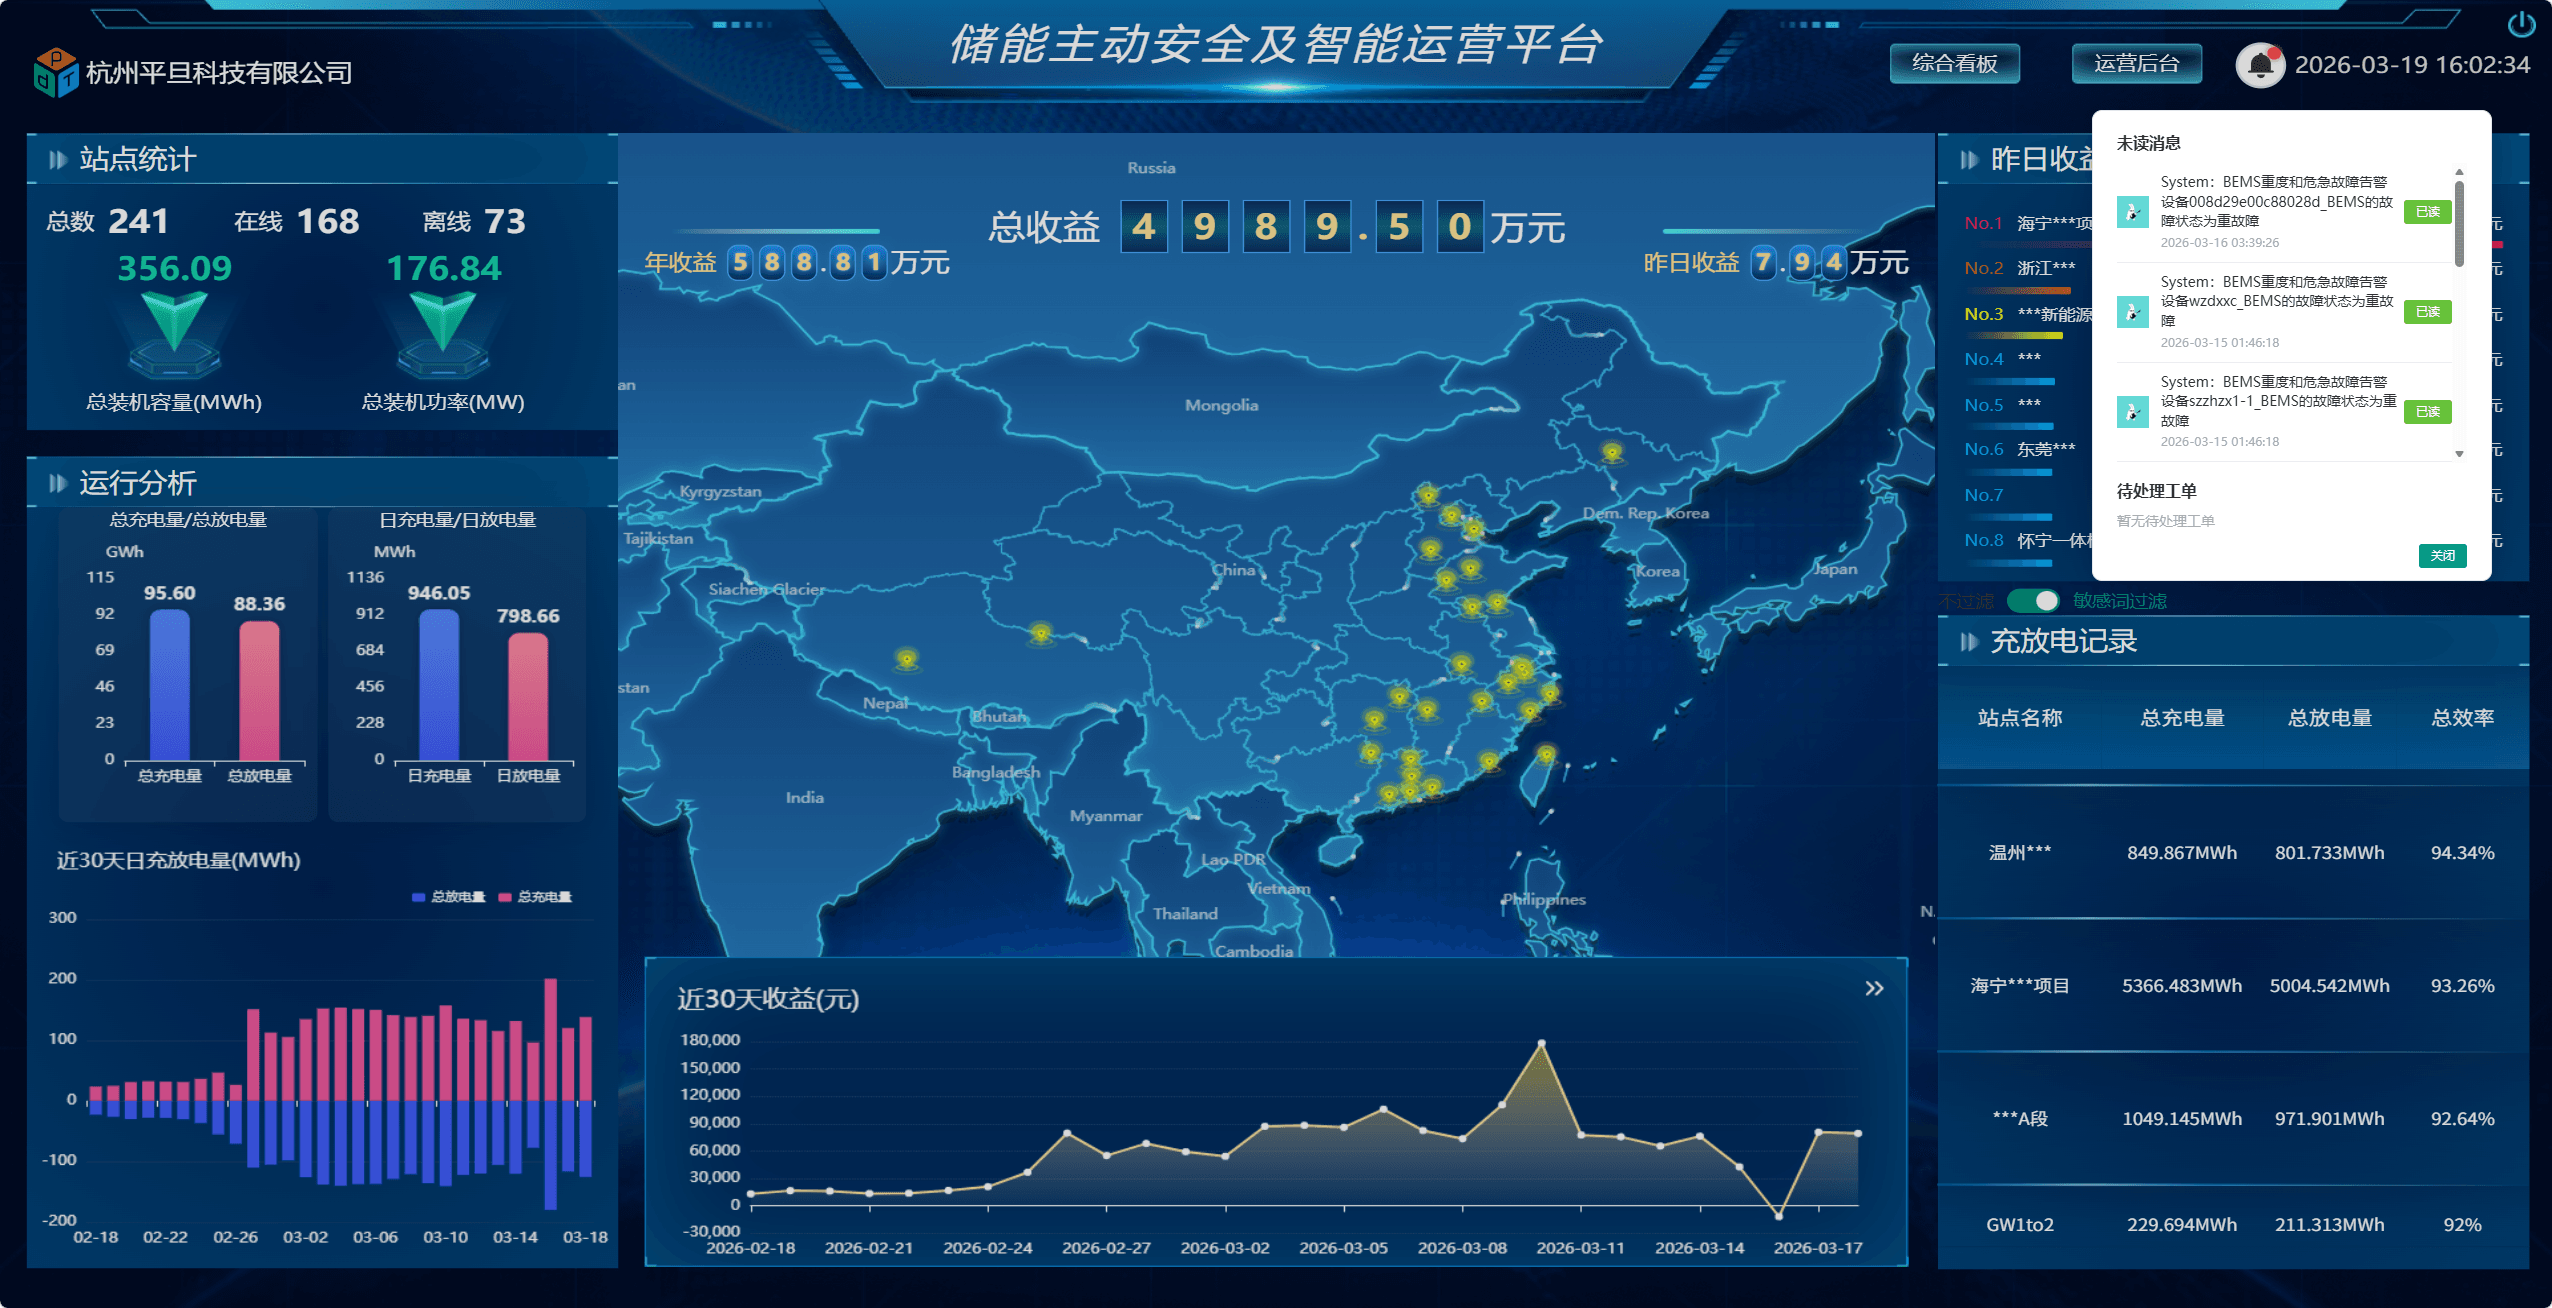Click avatar of the 008d29e00c88028d alarm message
Viewport: 2552px width, 1308px height.
(x=2132, y=212)
